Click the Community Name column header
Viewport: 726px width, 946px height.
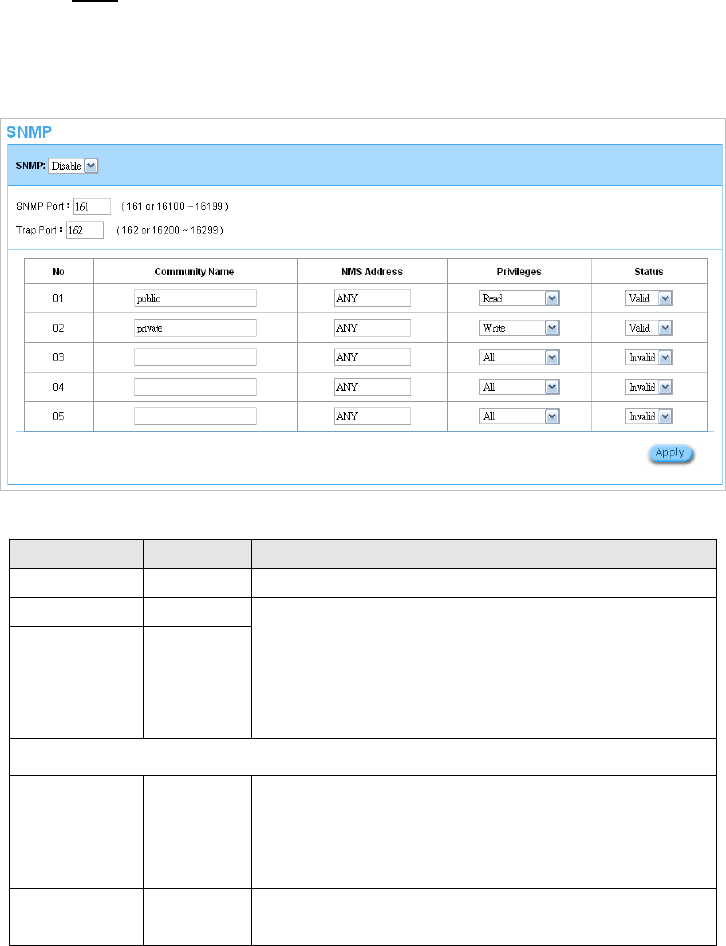coord(194,271)
